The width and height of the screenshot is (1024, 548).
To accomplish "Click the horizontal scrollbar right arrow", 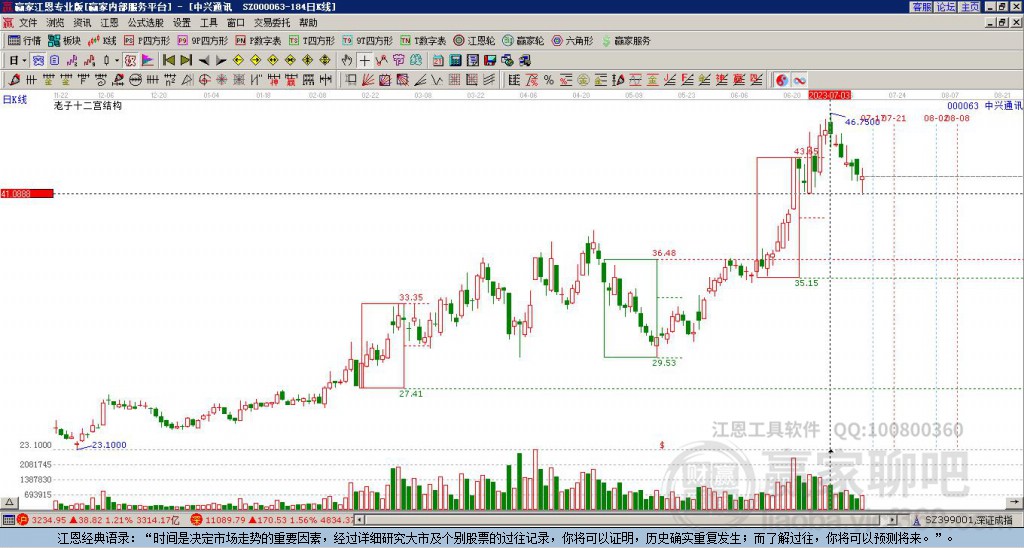I will click(893, 520).
